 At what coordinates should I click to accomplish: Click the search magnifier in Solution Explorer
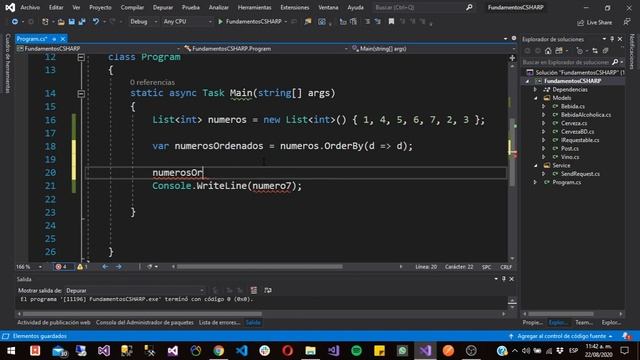[x=615, y=62]
